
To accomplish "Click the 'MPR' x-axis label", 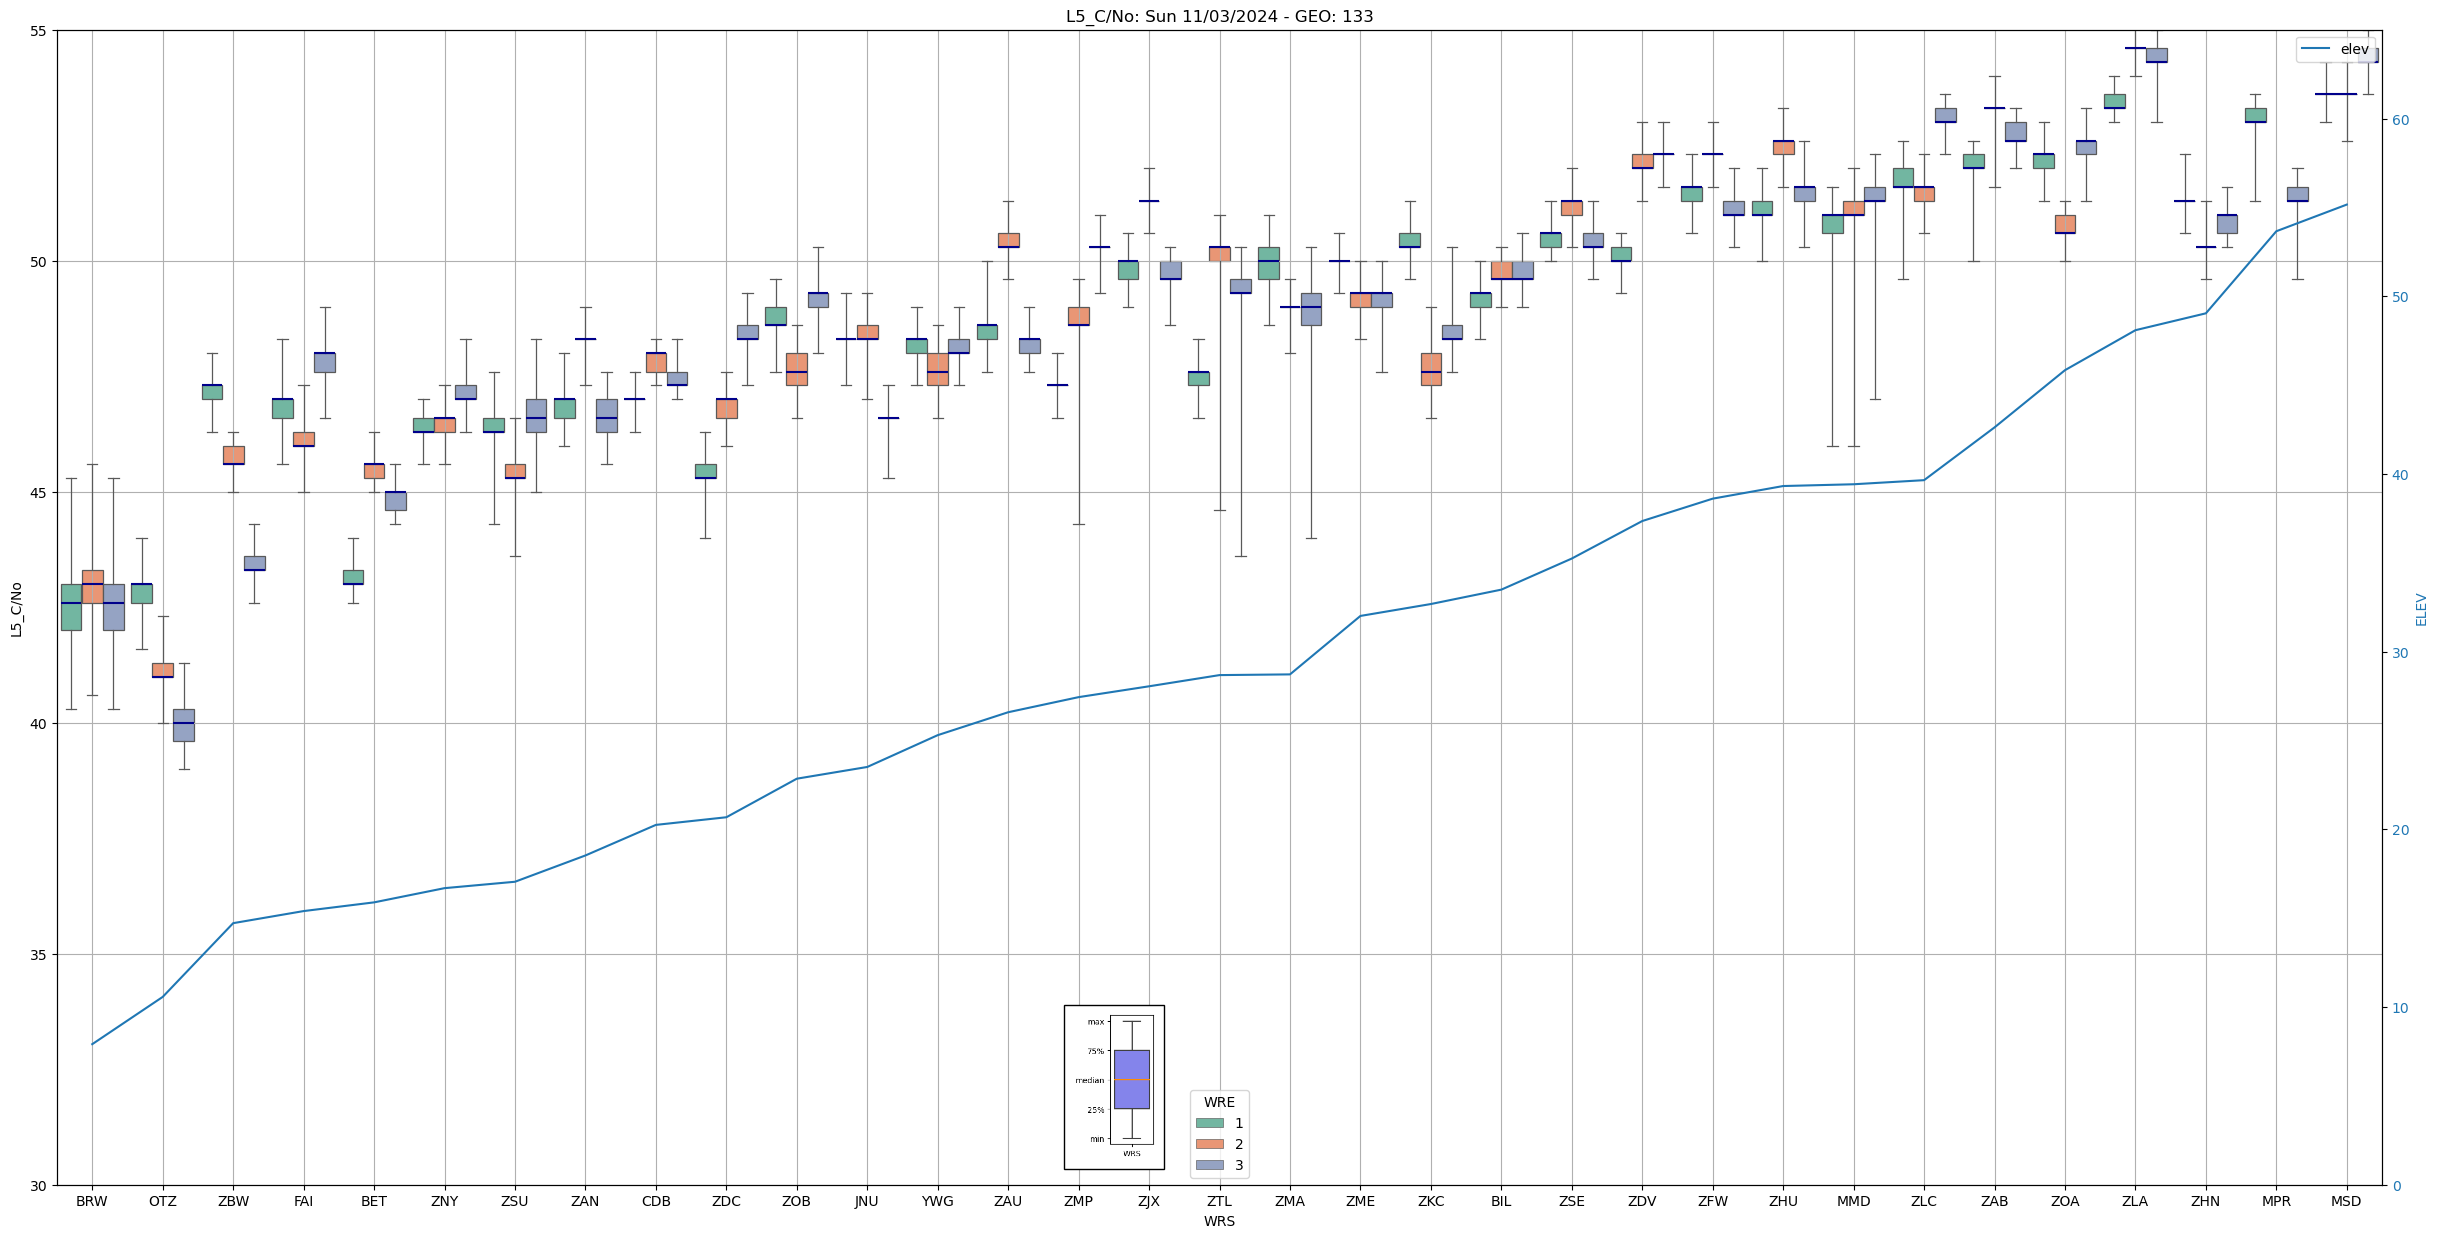I will point(2276,1201).
